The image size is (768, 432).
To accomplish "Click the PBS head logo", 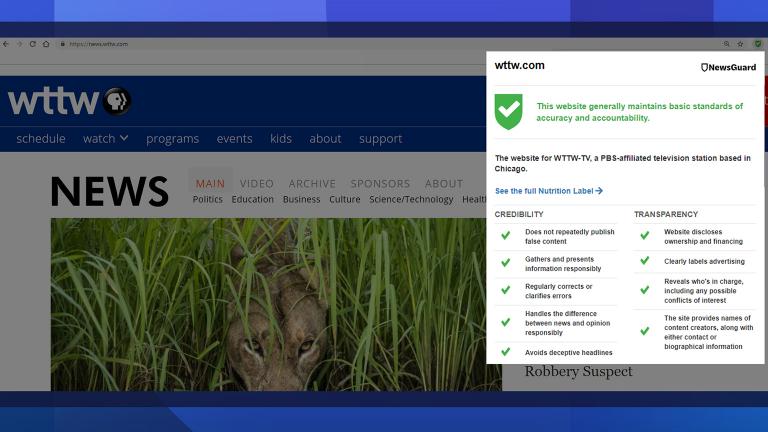I will pyautogui.click(x=117, y=101).
